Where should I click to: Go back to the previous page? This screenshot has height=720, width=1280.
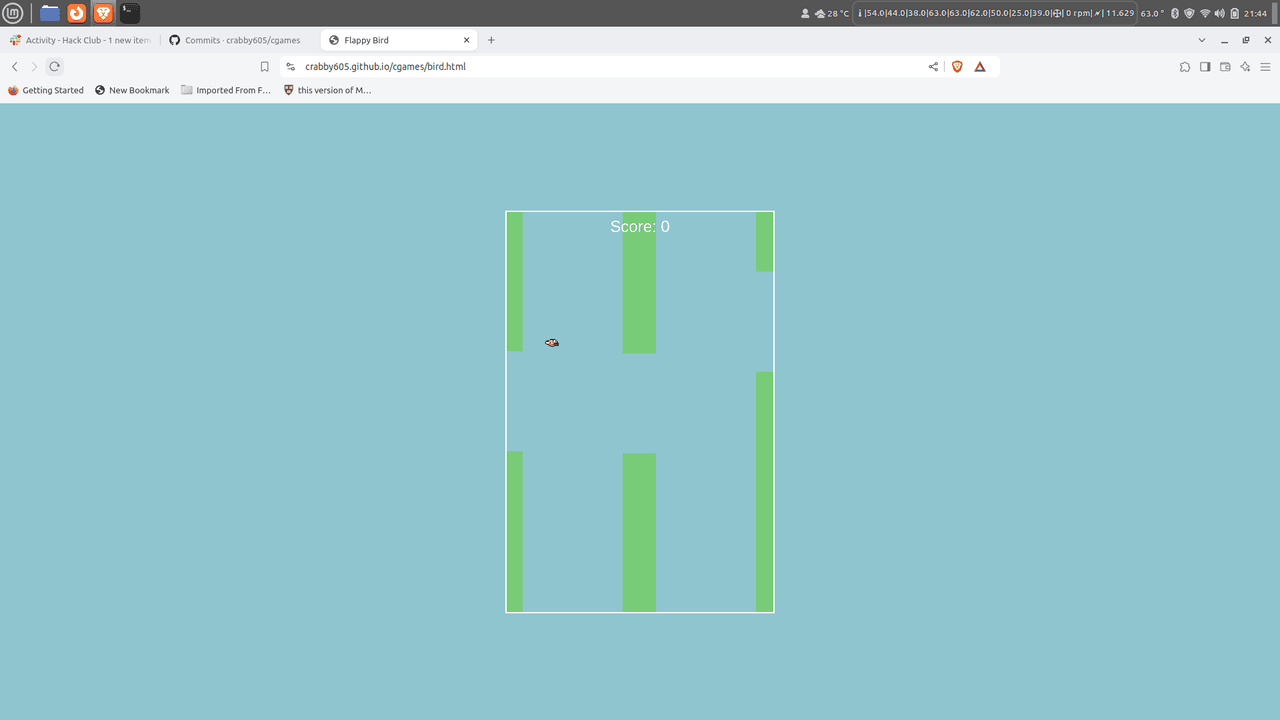(15, 66)
